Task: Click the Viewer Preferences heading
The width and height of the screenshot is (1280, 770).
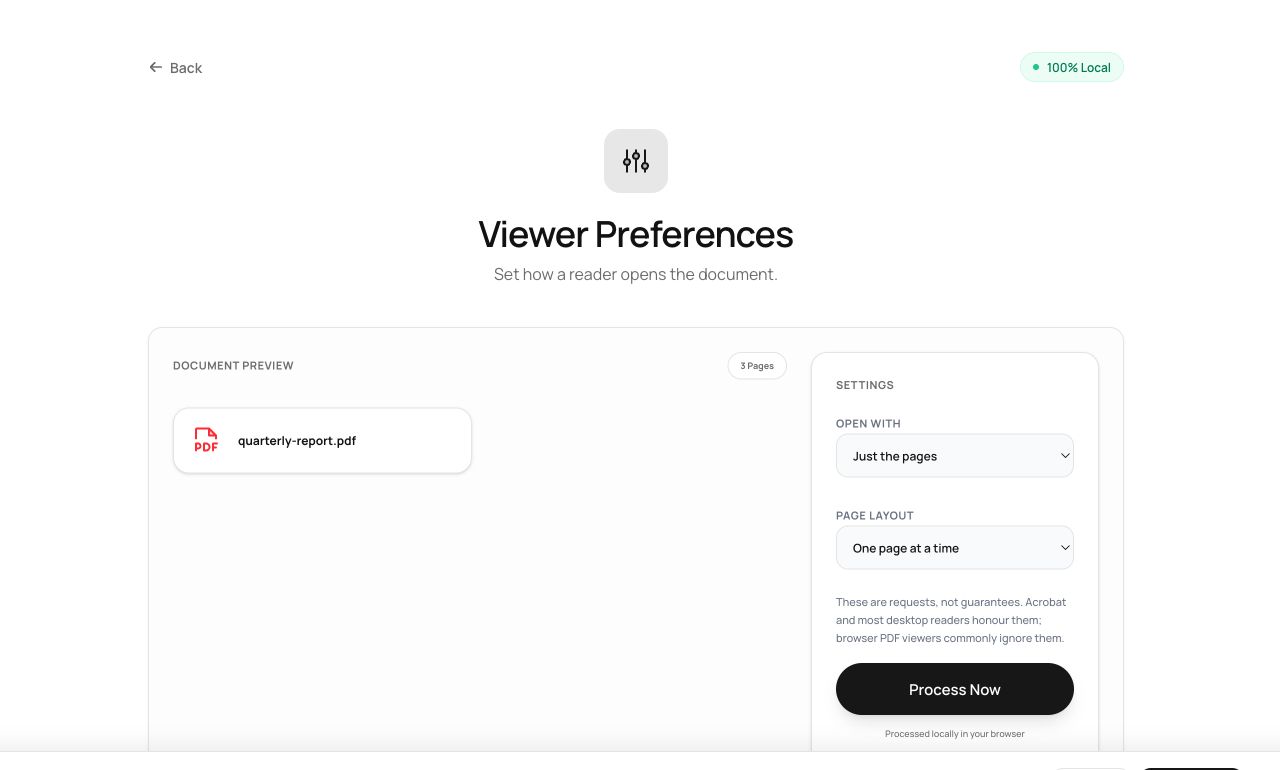Action: pos(636,234)
